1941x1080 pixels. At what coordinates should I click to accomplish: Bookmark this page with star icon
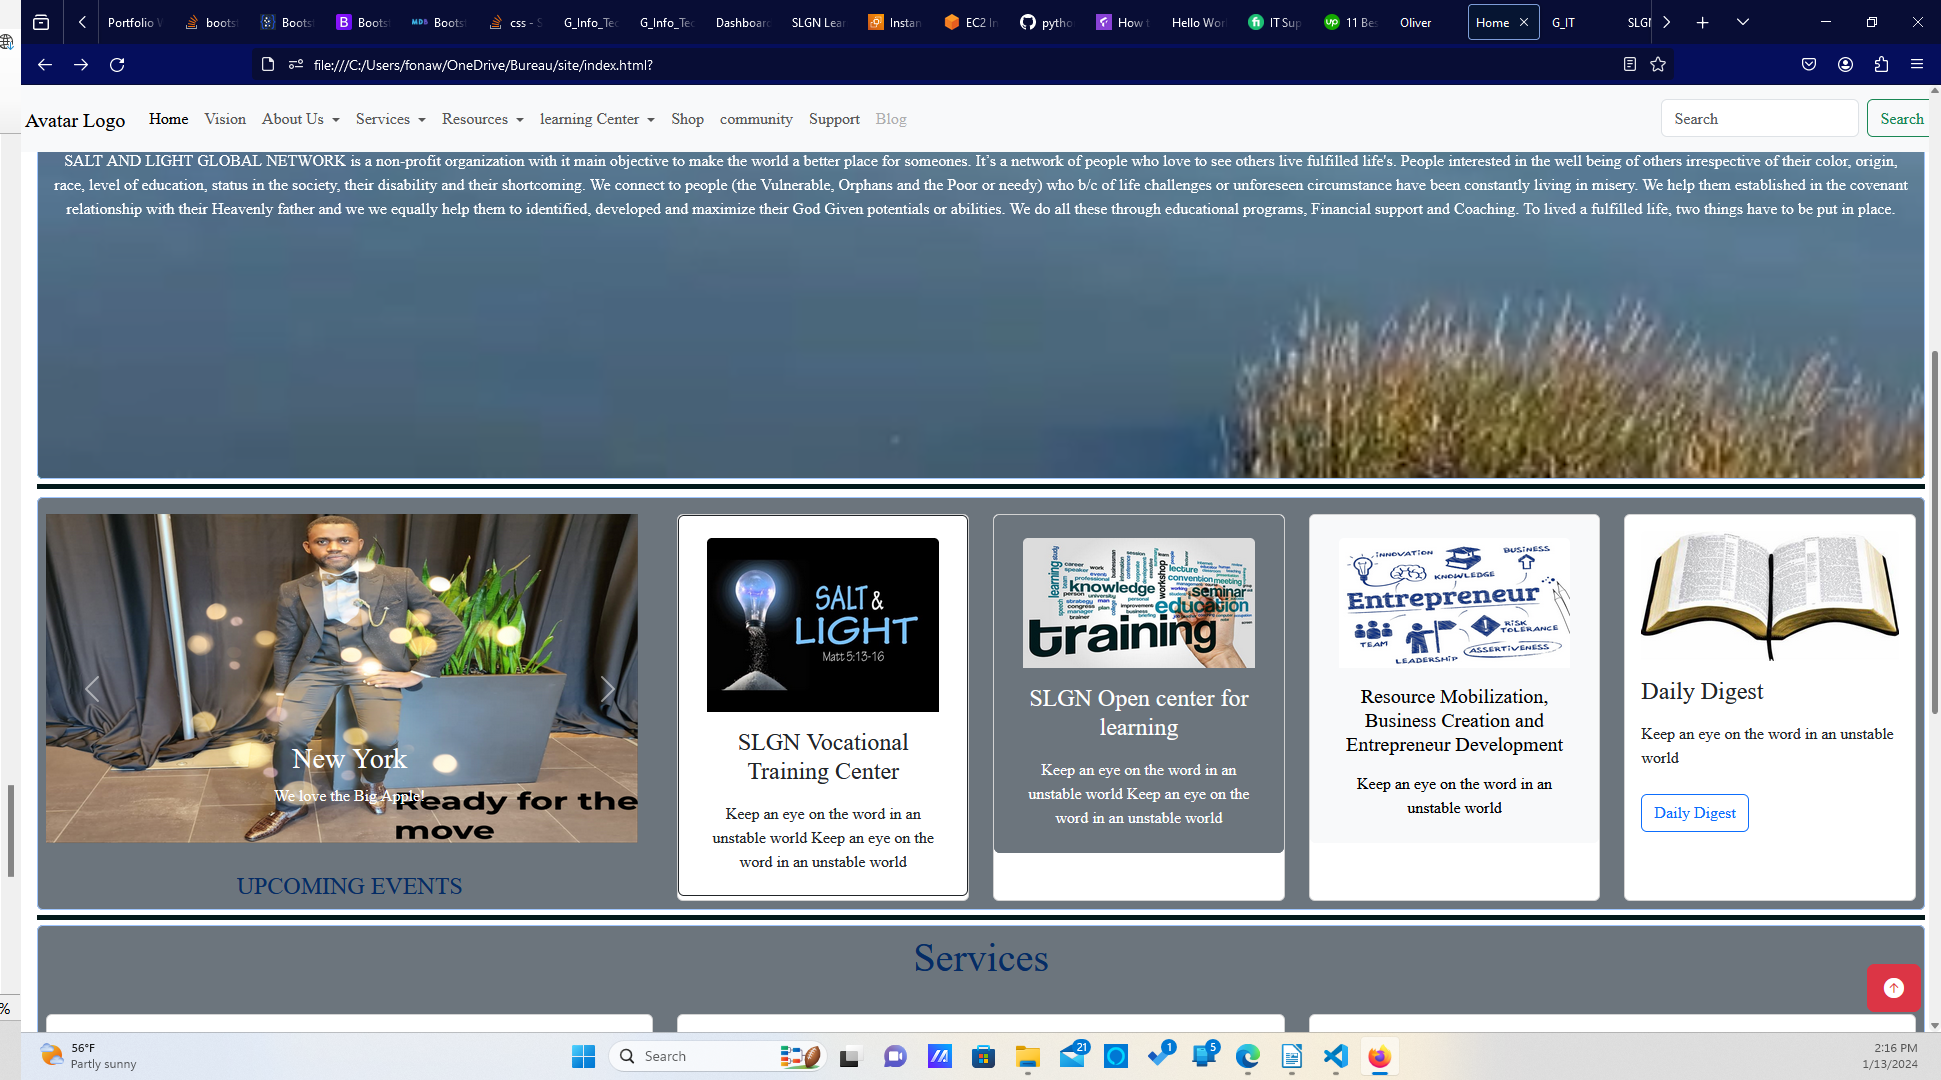[x=1658, y=65]
